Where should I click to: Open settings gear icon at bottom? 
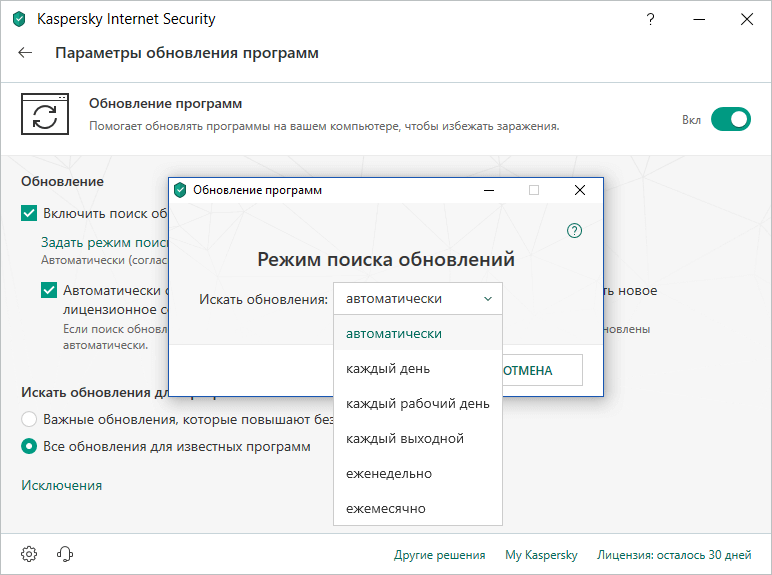click(x=29, y=554)
